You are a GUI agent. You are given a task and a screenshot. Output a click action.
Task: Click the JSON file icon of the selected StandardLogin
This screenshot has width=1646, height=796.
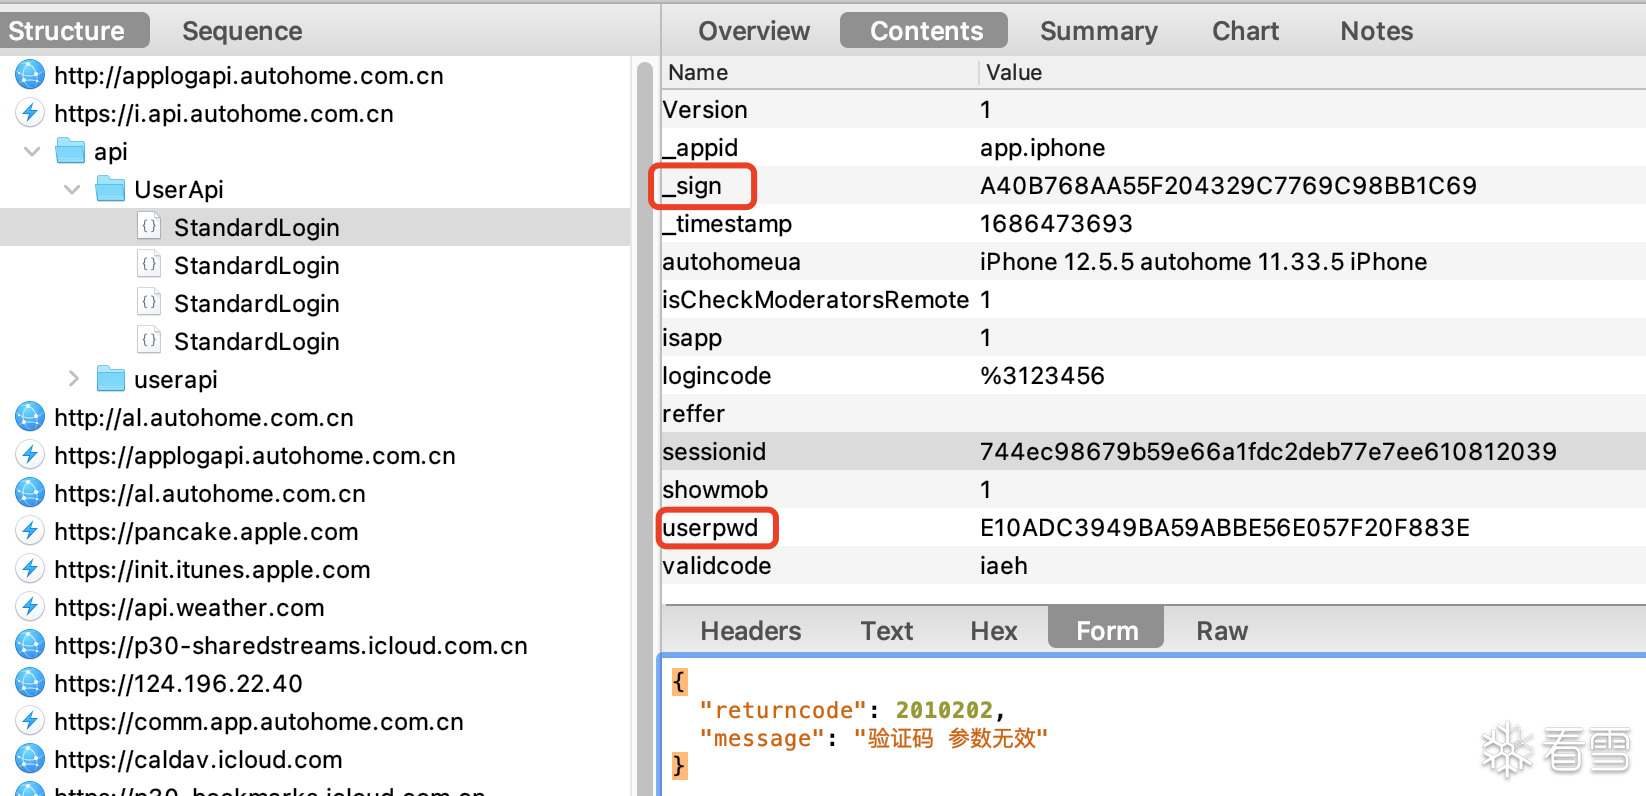[x=149, y=227]
